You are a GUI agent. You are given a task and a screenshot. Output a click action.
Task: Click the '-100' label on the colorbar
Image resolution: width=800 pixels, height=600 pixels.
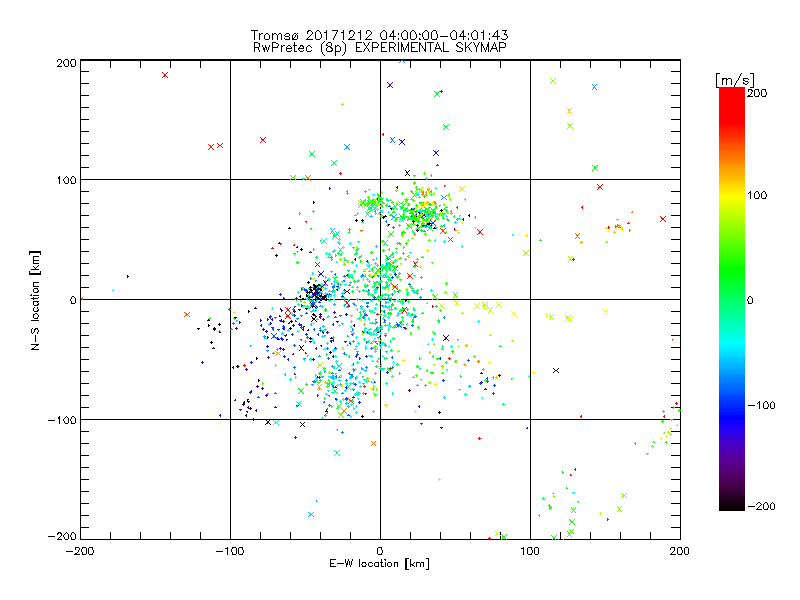761,405
